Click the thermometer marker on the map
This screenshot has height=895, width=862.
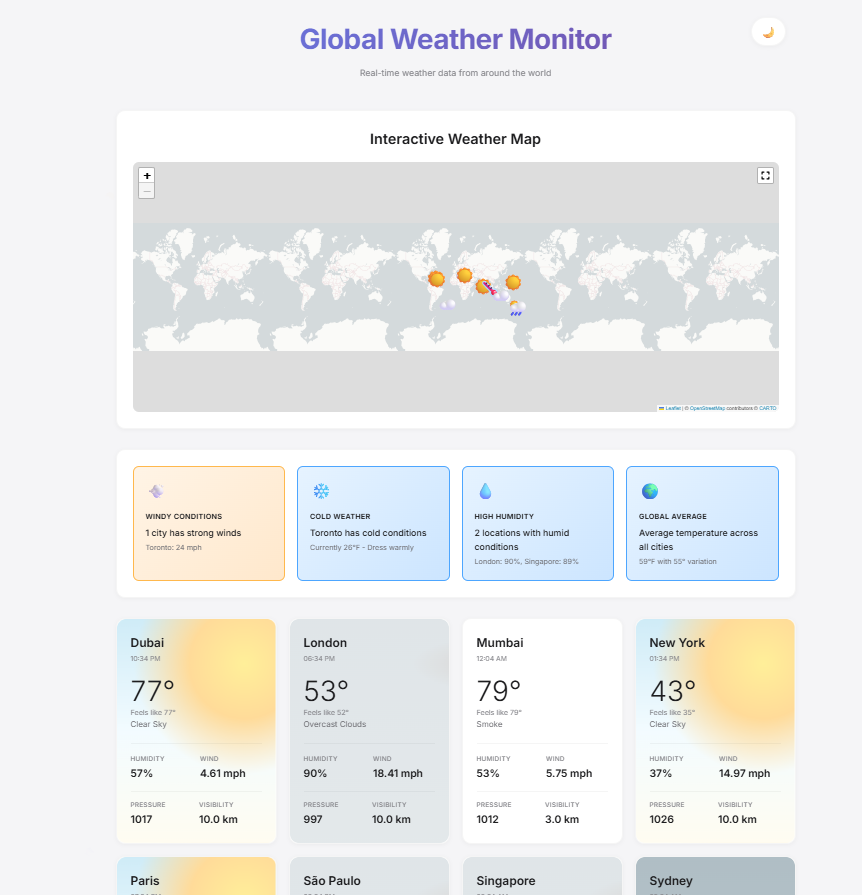[490, 288]
